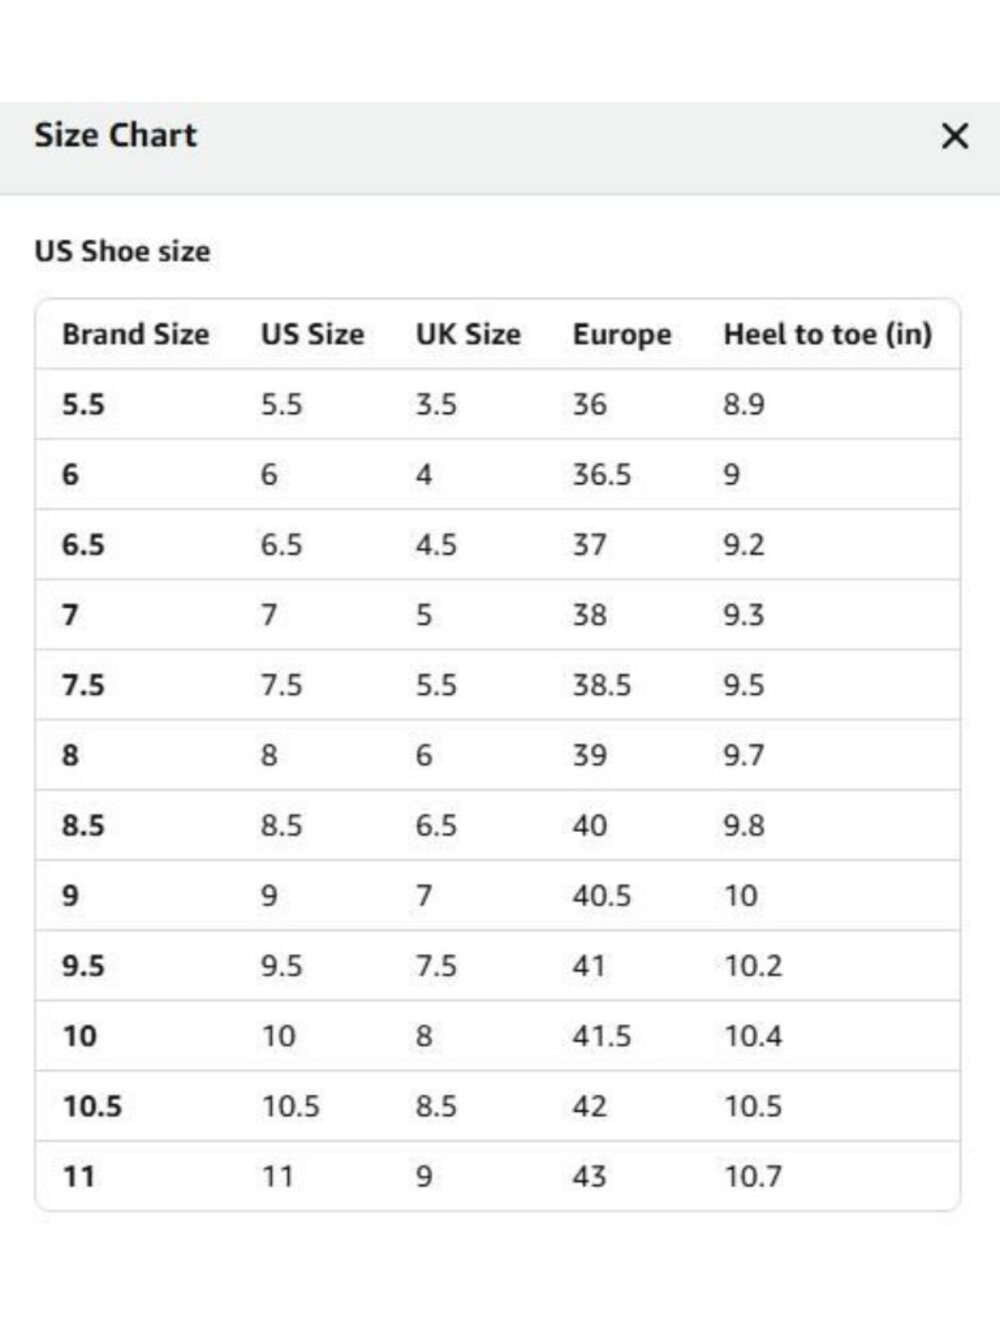
Task: Click Europe size 40.5 cell
Action: [x=602, y=895]
